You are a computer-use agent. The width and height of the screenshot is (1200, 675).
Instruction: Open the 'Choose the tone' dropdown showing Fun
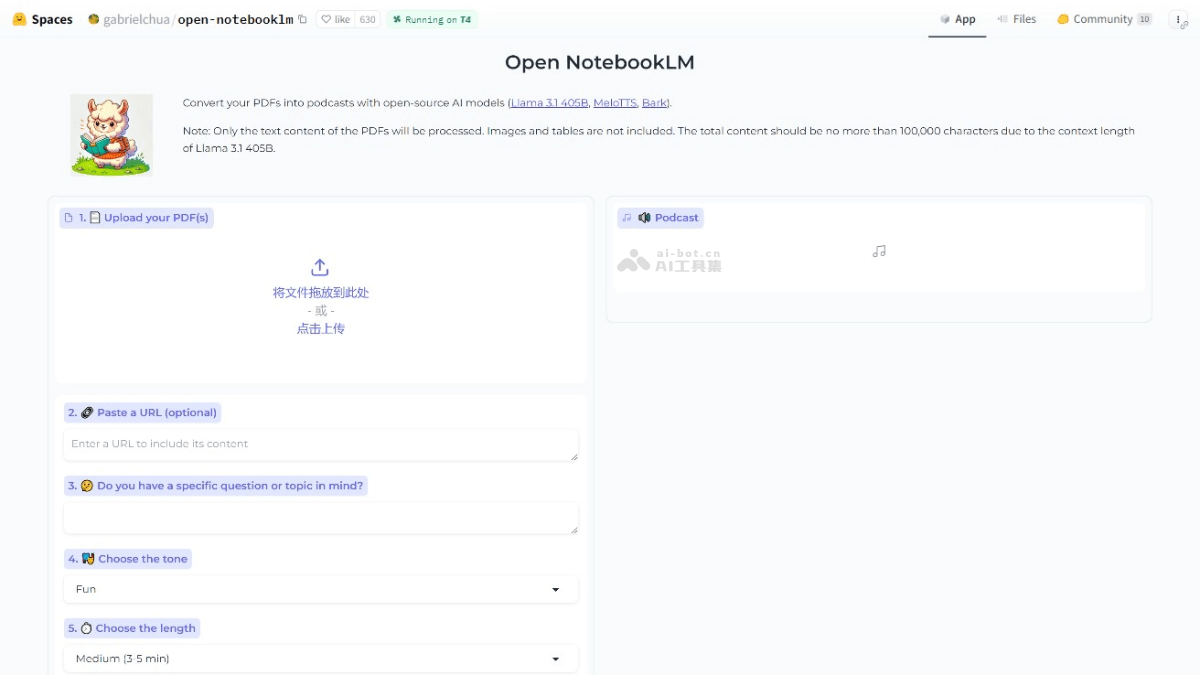[x=320, y=589]
